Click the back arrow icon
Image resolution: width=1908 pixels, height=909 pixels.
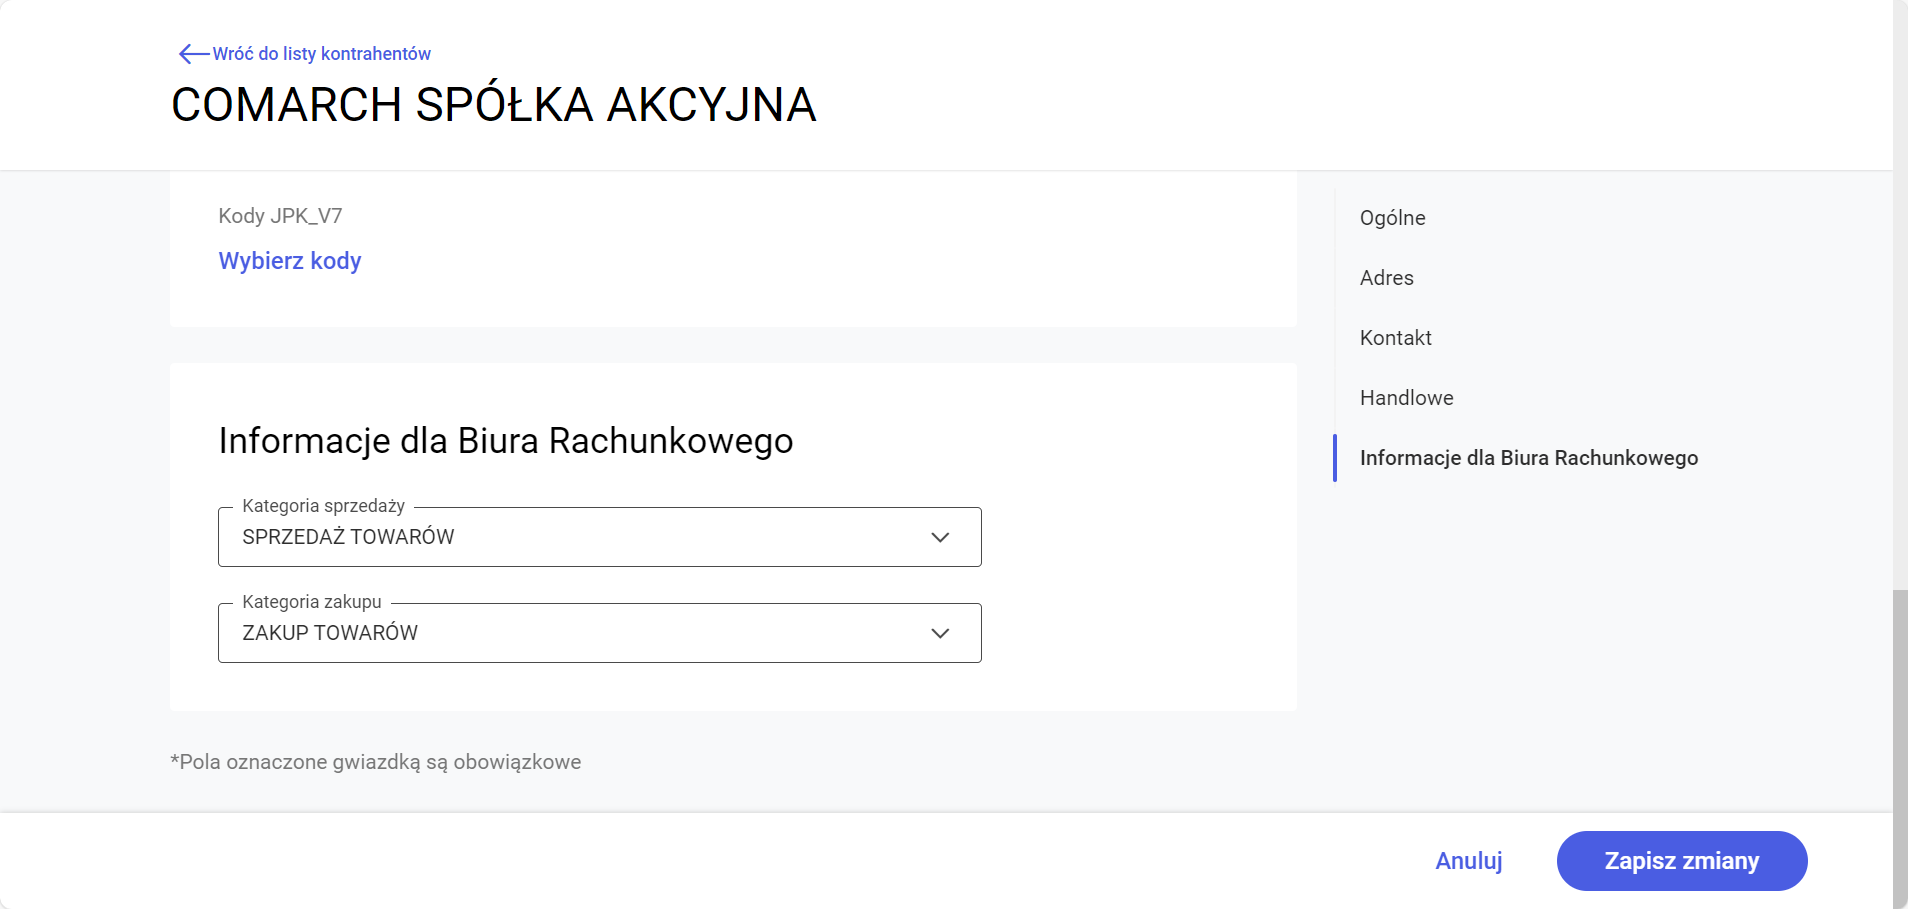pos(193,54)
